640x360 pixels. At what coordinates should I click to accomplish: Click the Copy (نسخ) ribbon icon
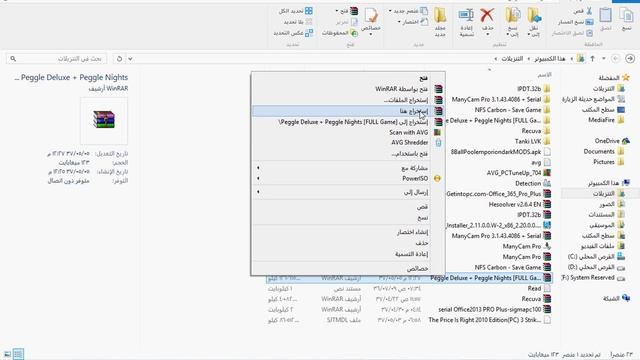coord(626,20)
